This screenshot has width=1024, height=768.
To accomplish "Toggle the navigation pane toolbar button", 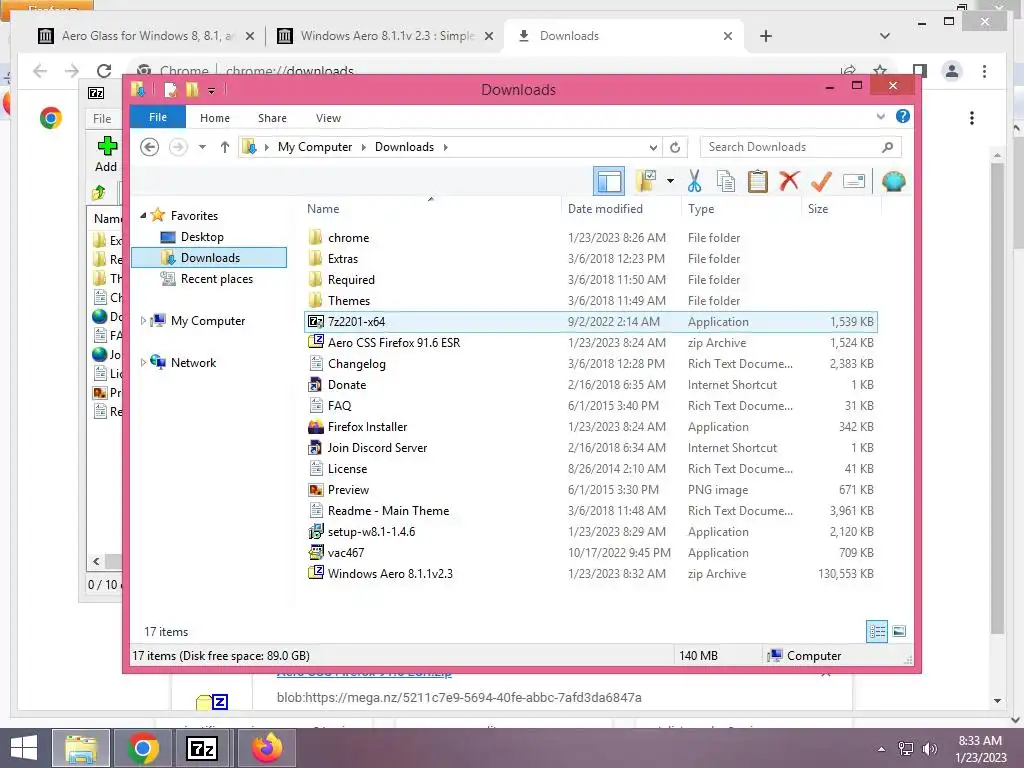I will pos(609,182).
